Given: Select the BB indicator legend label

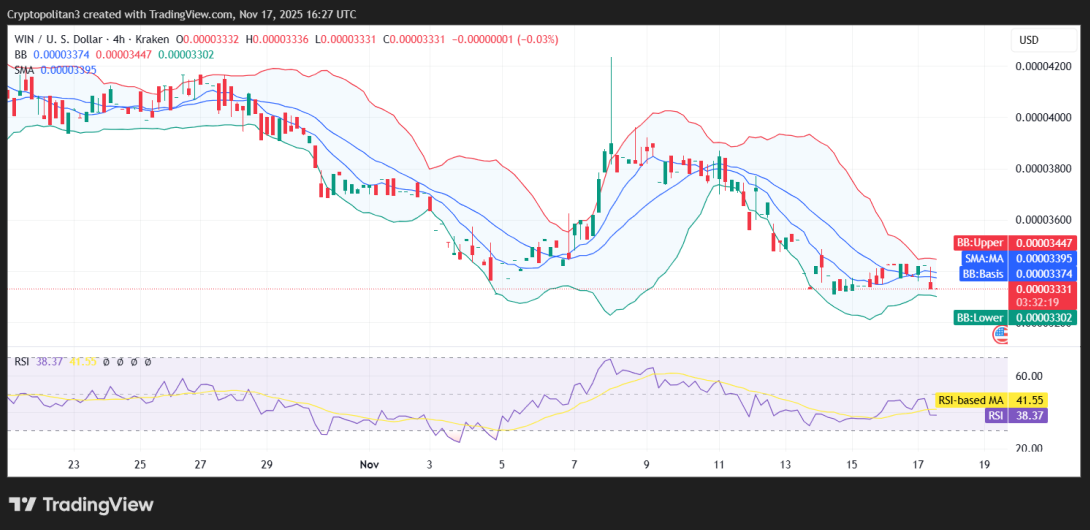Looking at the screenshot, I should click(20, 54).
